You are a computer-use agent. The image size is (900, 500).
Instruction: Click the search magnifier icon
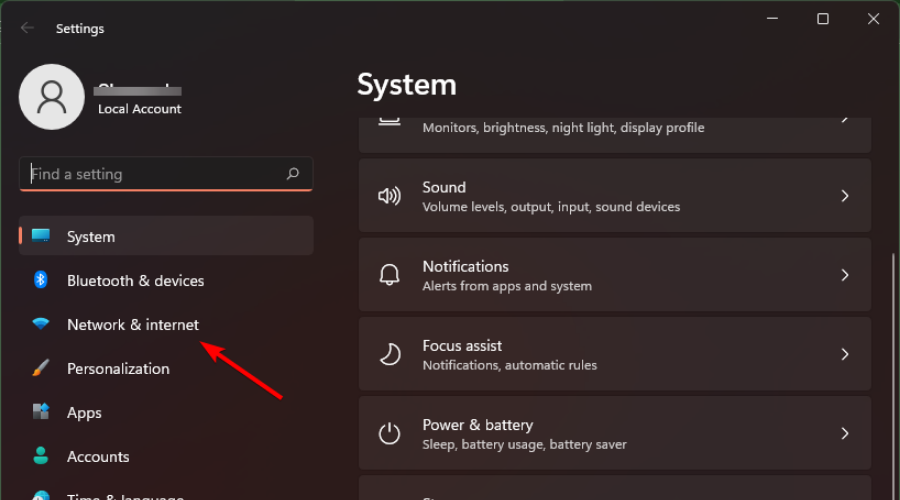(293, 174)
